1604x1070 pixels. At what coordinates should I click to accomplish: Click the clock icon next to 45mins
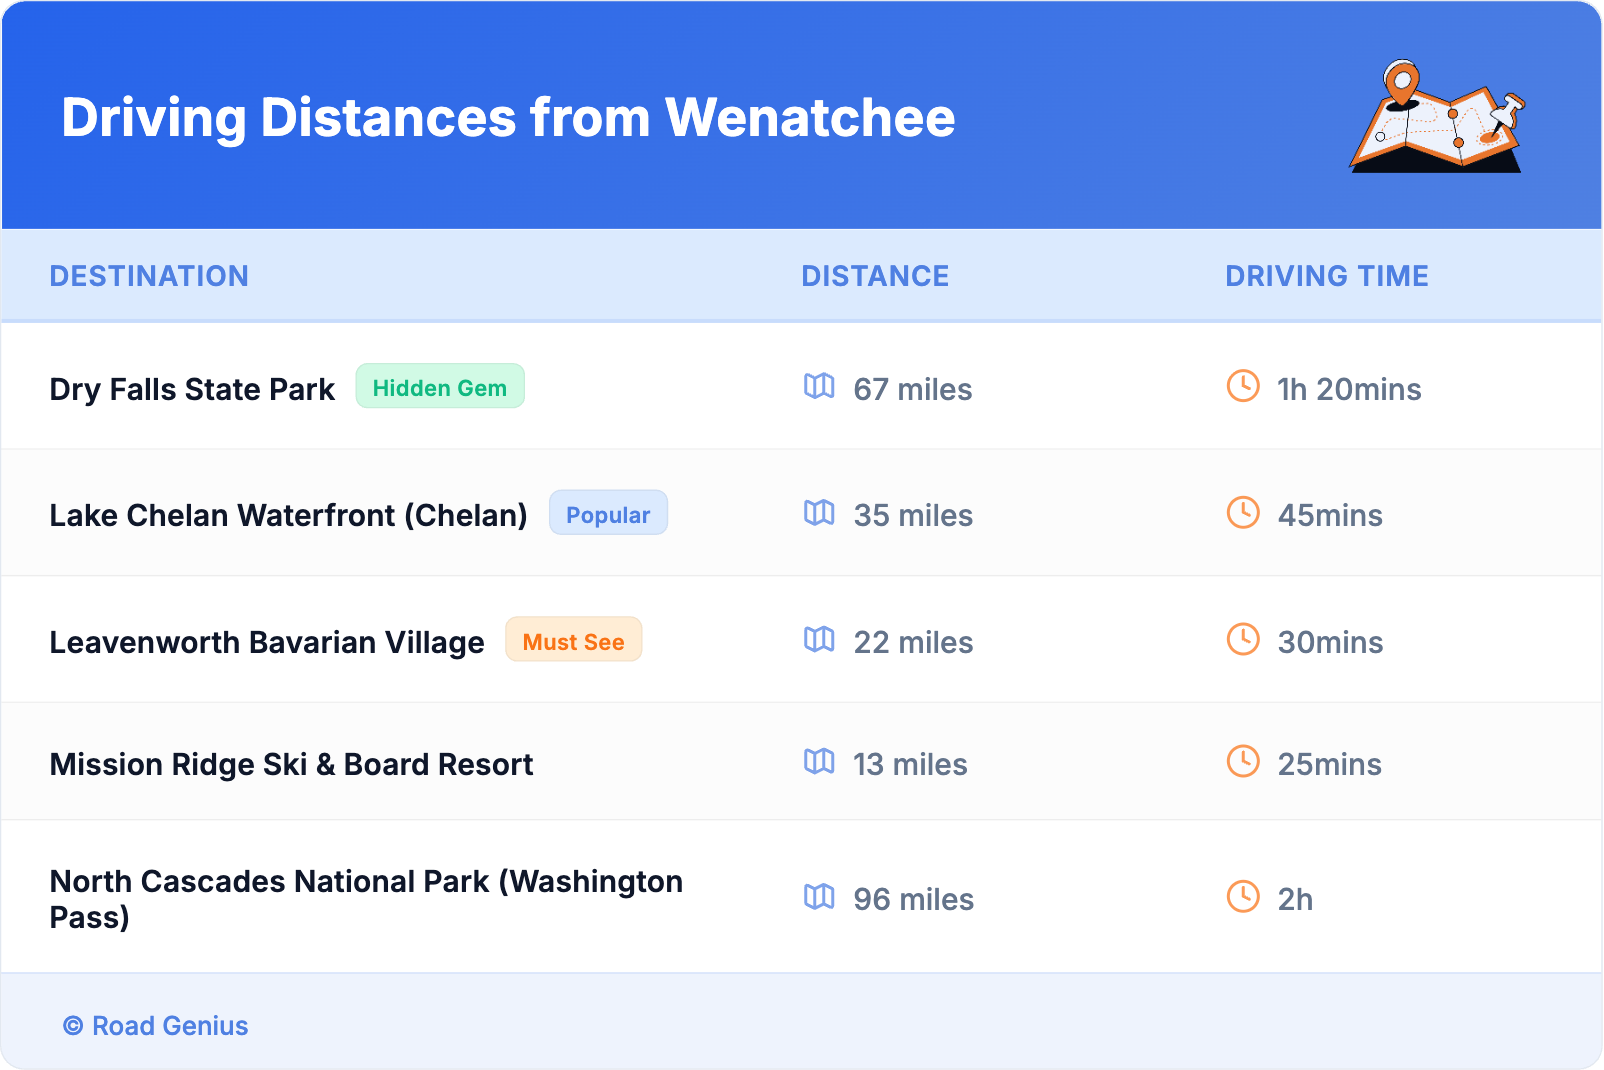tap(1243, 513)
